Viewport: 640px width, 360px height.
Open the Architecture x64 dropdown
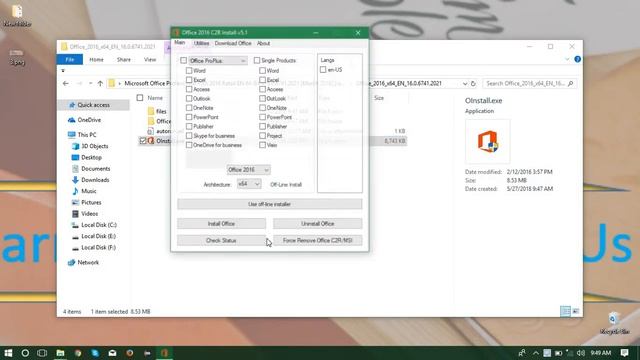coord(249,184)
